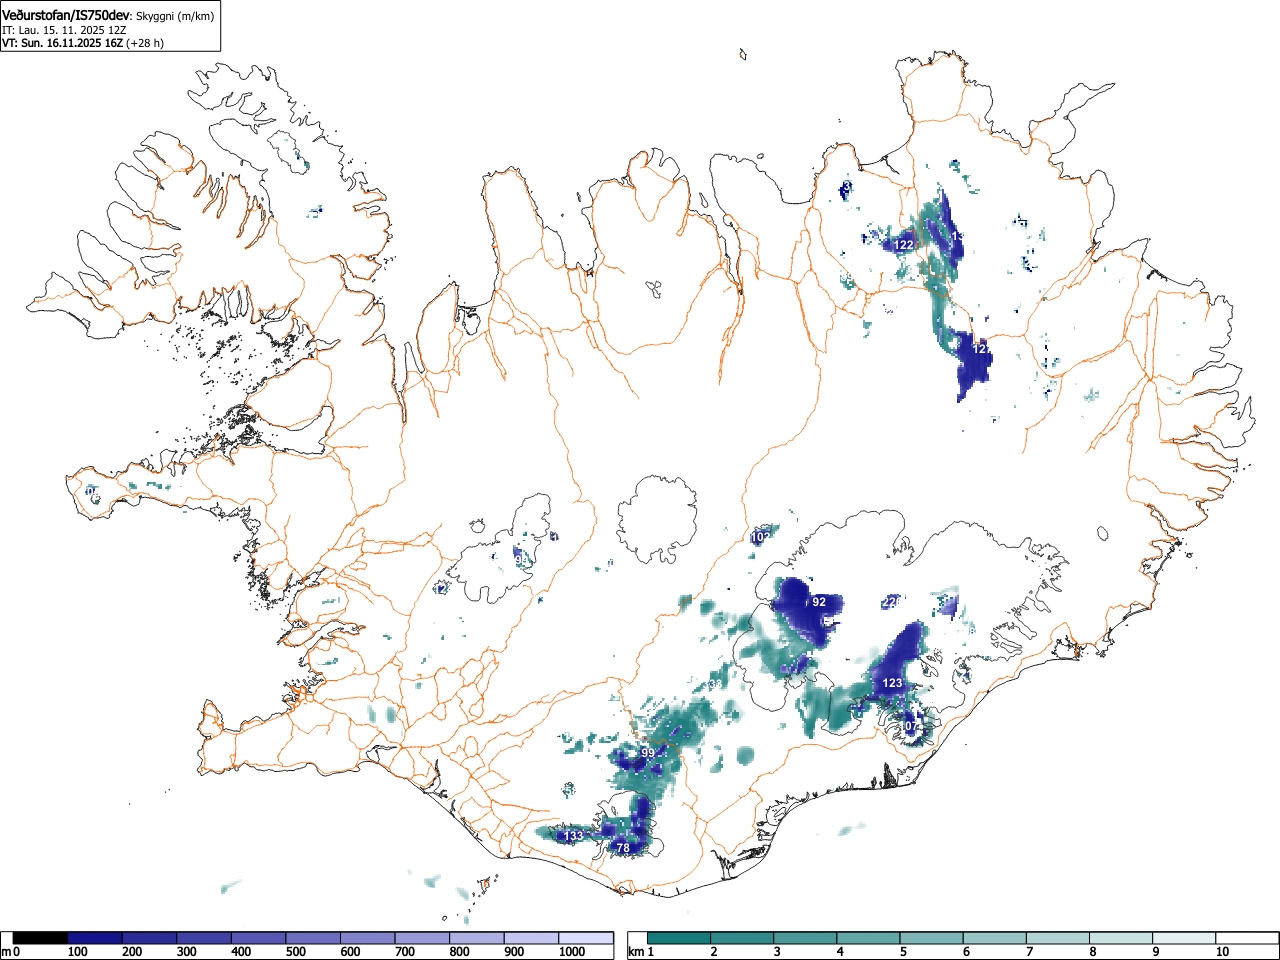This screenshot has width=1280, height=960.
Task: Pick the 8–9 km legend swatch
Action: click(x=1120, y=938)
